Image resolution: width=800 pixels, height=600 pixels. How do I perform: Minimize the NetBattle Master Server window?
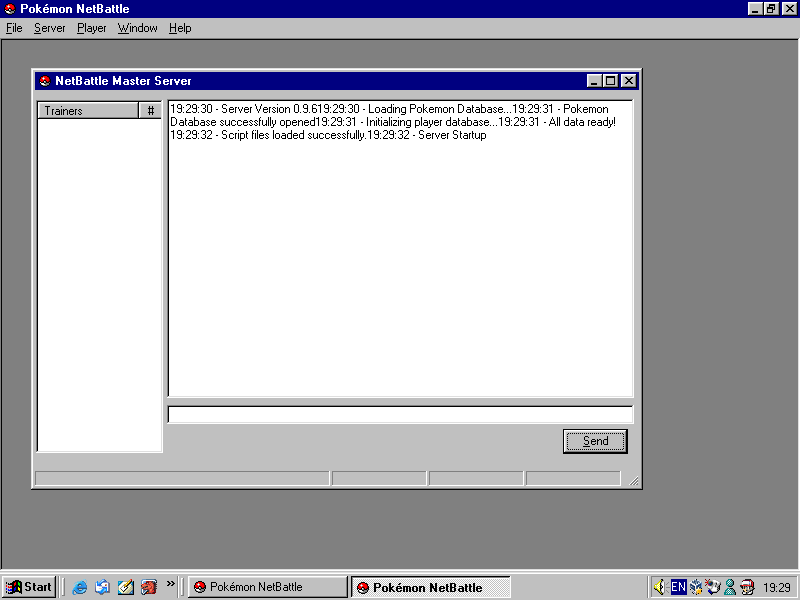[x=593, y=81]
